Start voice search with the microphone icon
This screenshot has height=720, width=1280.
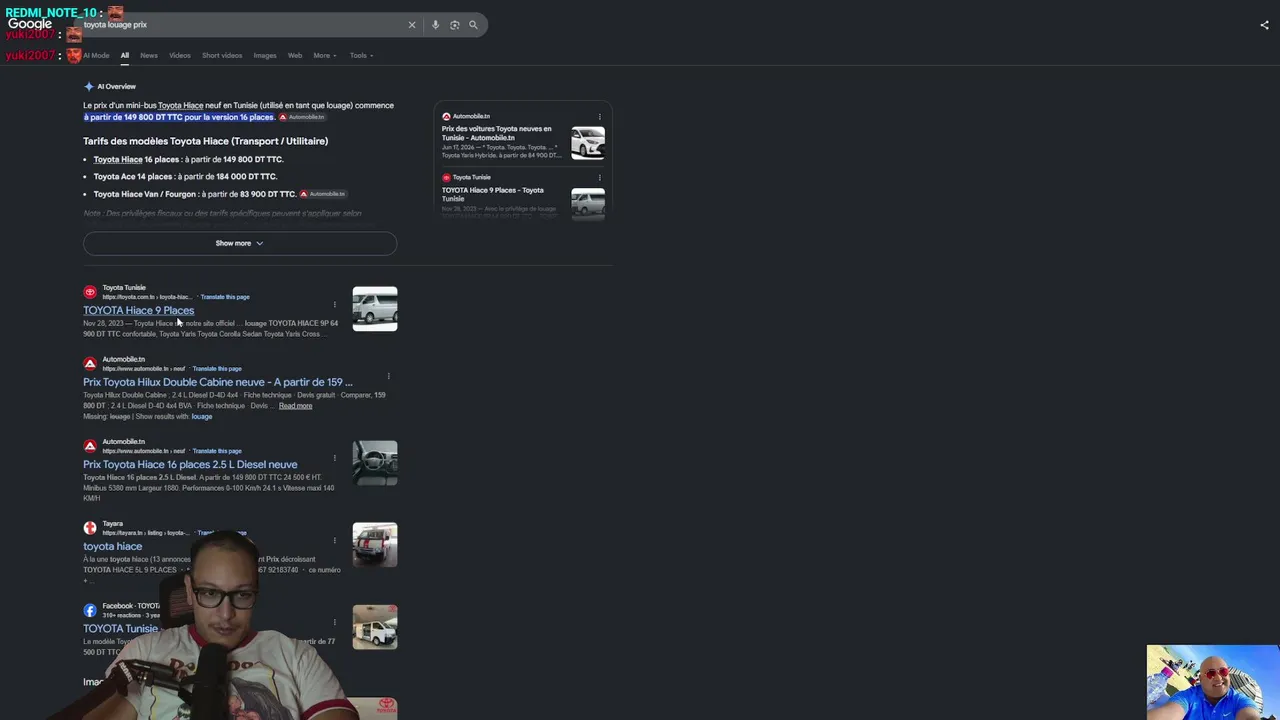tap(435, 25)
